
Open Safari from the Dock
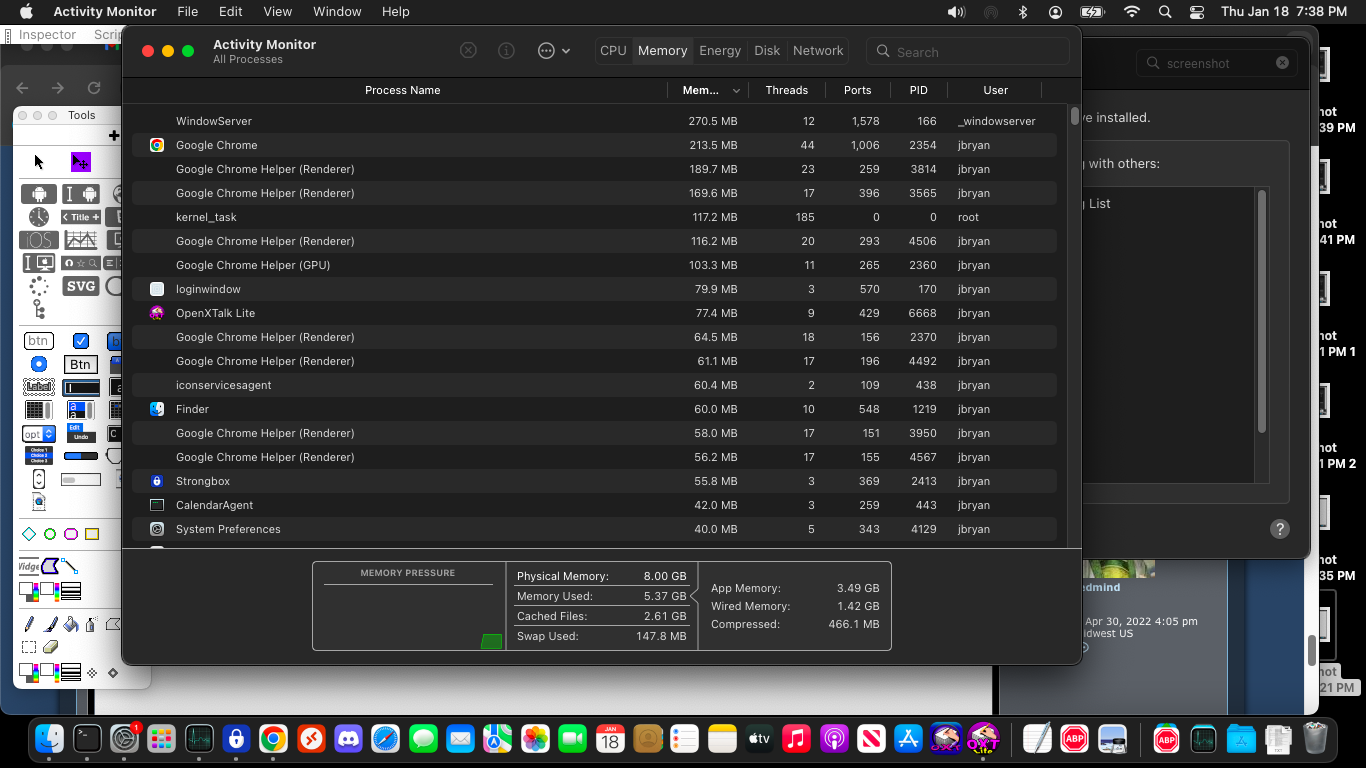click(x=385, y=739)
